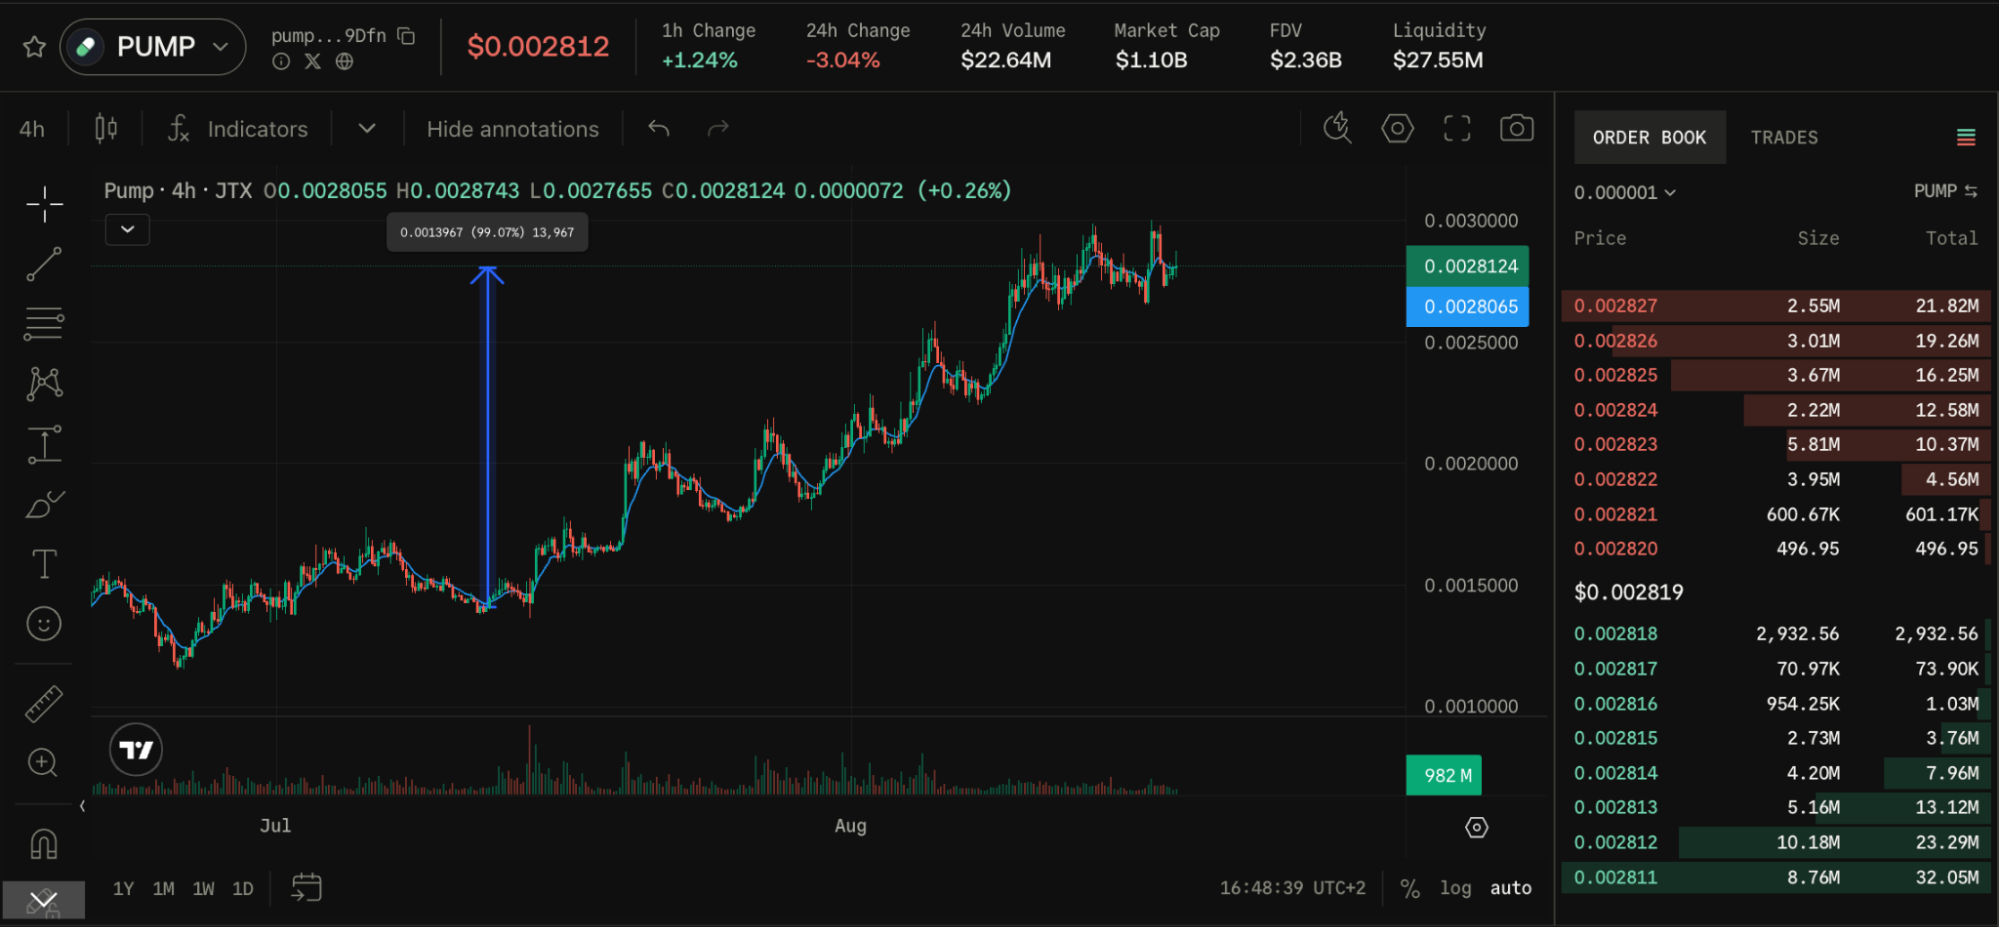Open the TradingView logo
Viewport: 1999px width, 928px height.
pyautogui.click(x=136, y=750)
